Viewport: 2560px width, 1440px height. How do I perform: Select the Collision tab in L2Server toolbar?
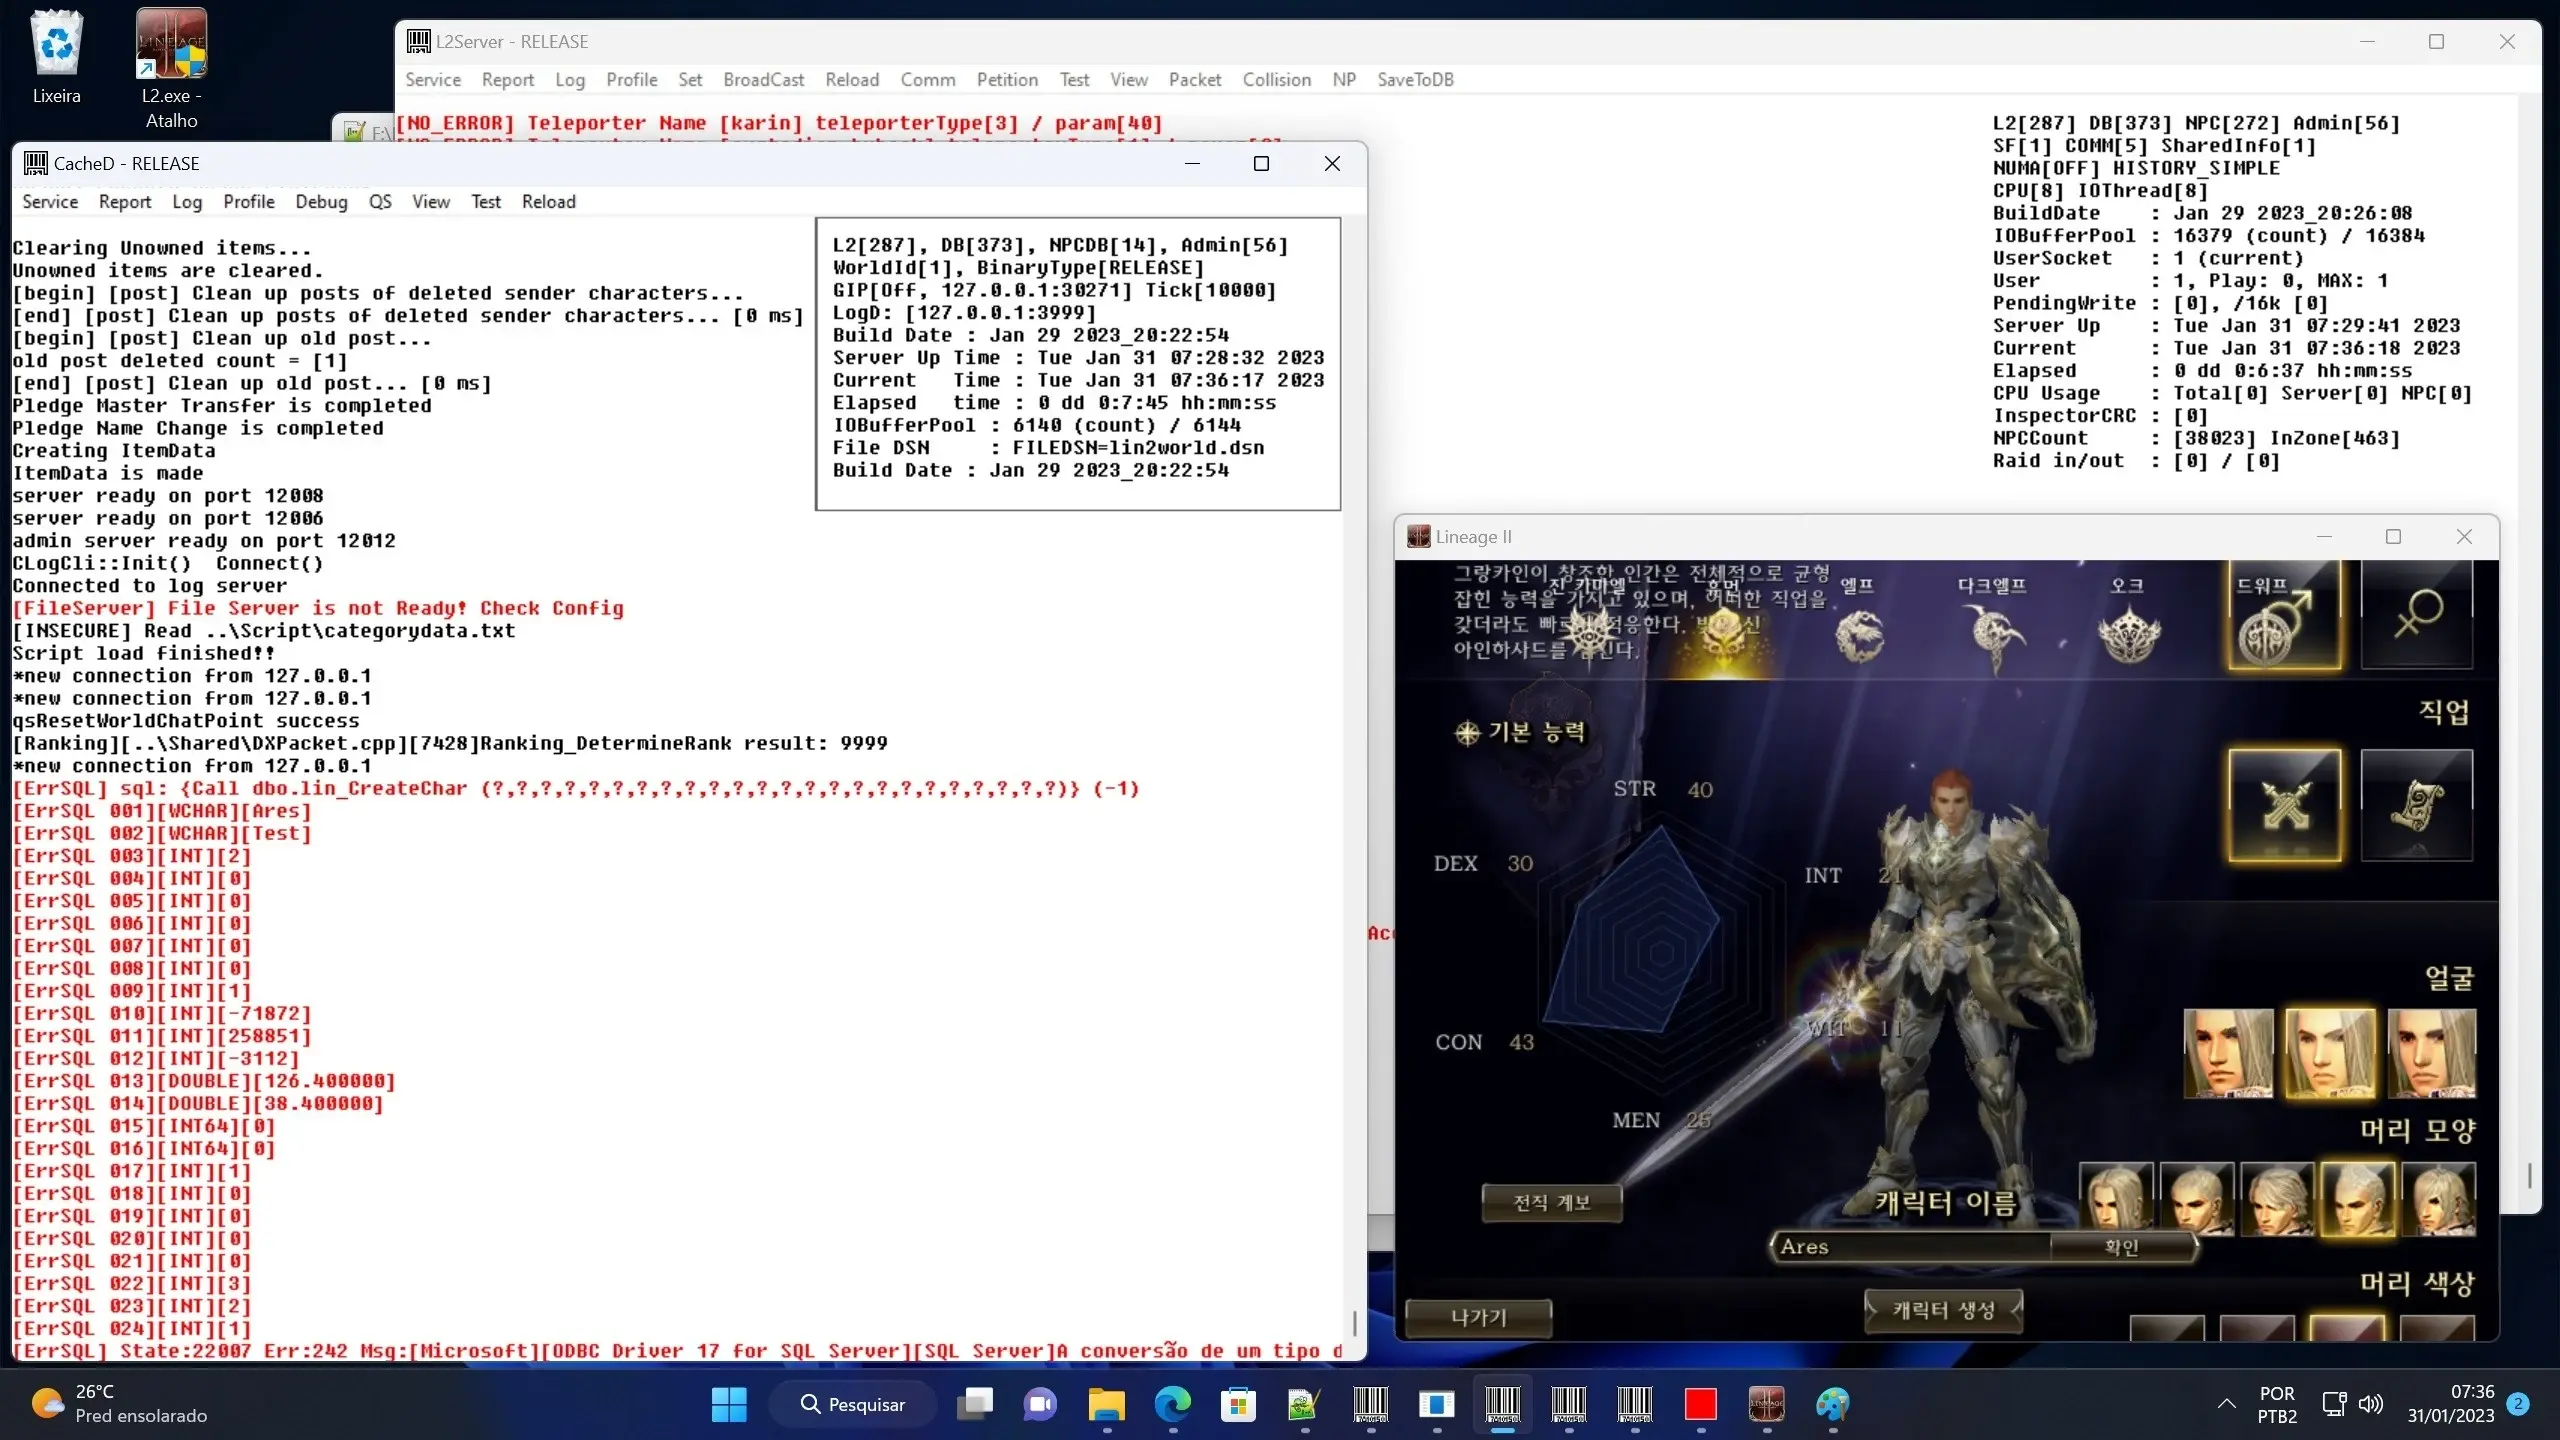(1276, 79)
